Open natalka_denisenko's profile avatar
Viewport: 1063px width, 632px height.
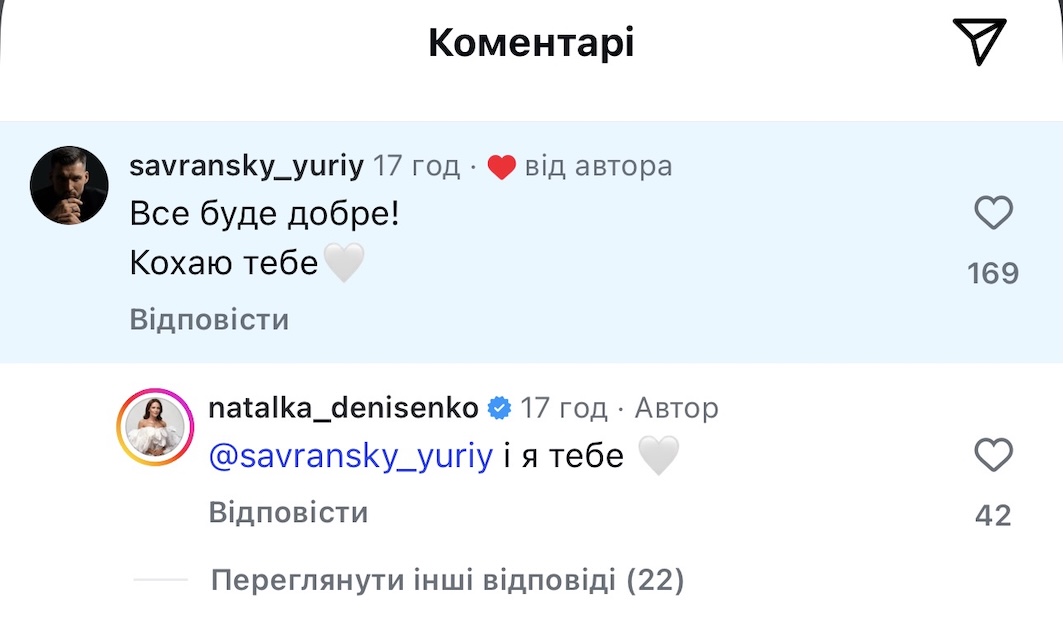pos(155,427)
